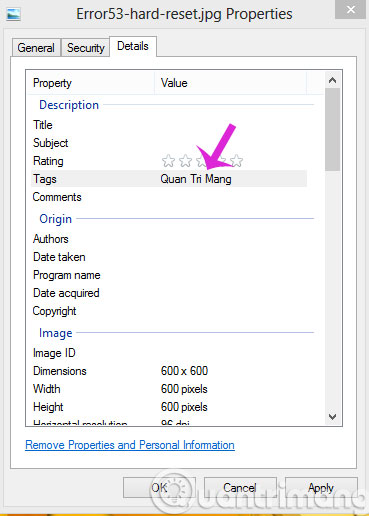Click scrollbar down arrow in the details list
The height and width of the screenshot is (516, 369).
(x=332, y=417)
